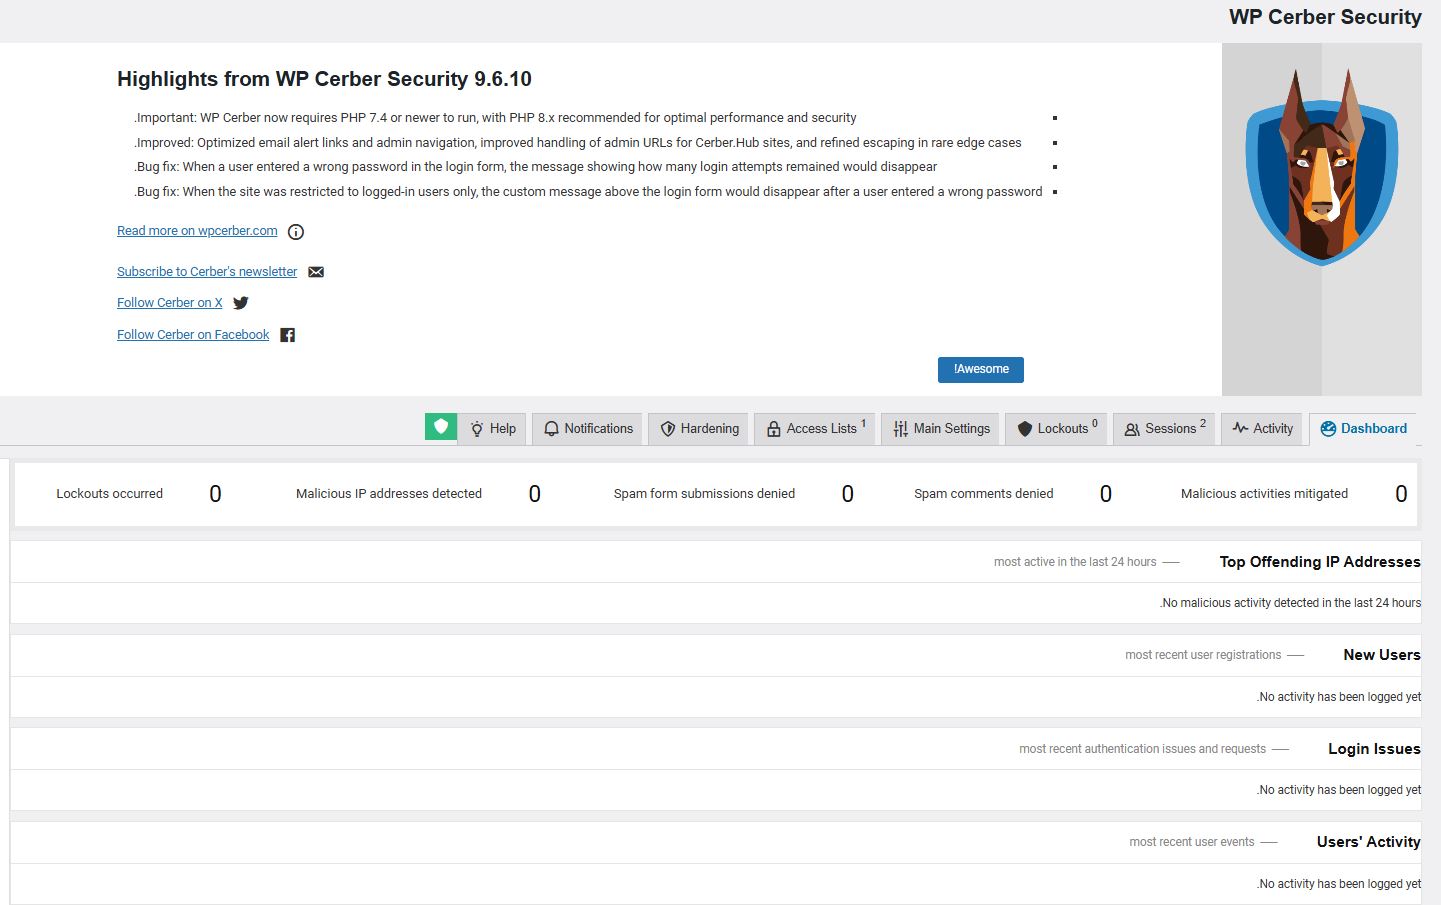
Task: Click the green shield icon tab
Action: 441,427
